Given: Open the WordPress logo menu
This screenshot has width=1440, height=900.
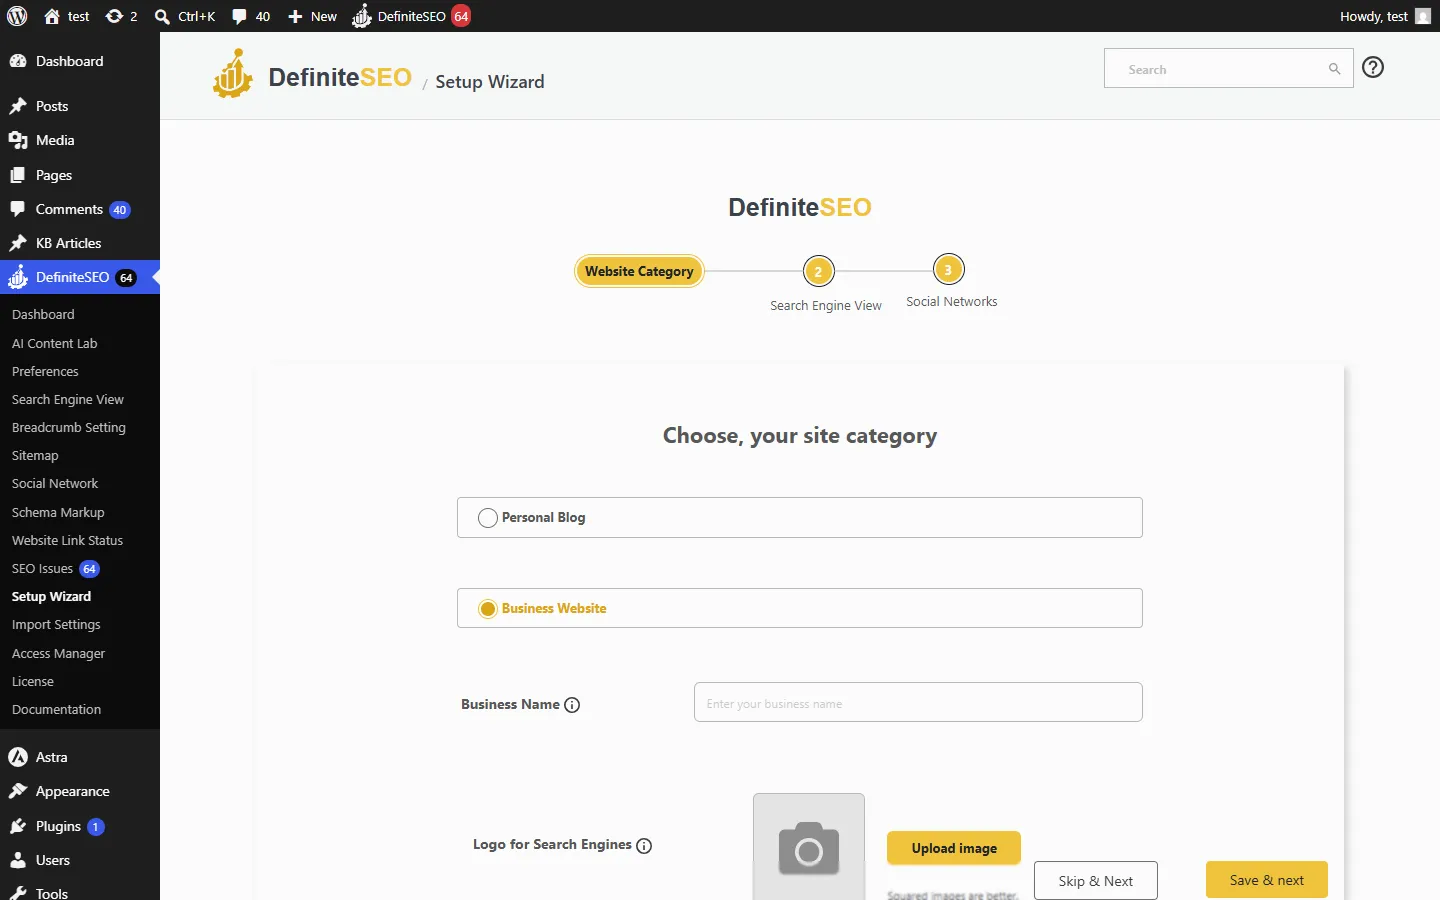Looking at the screenshot, I should (x=17, y=16).
